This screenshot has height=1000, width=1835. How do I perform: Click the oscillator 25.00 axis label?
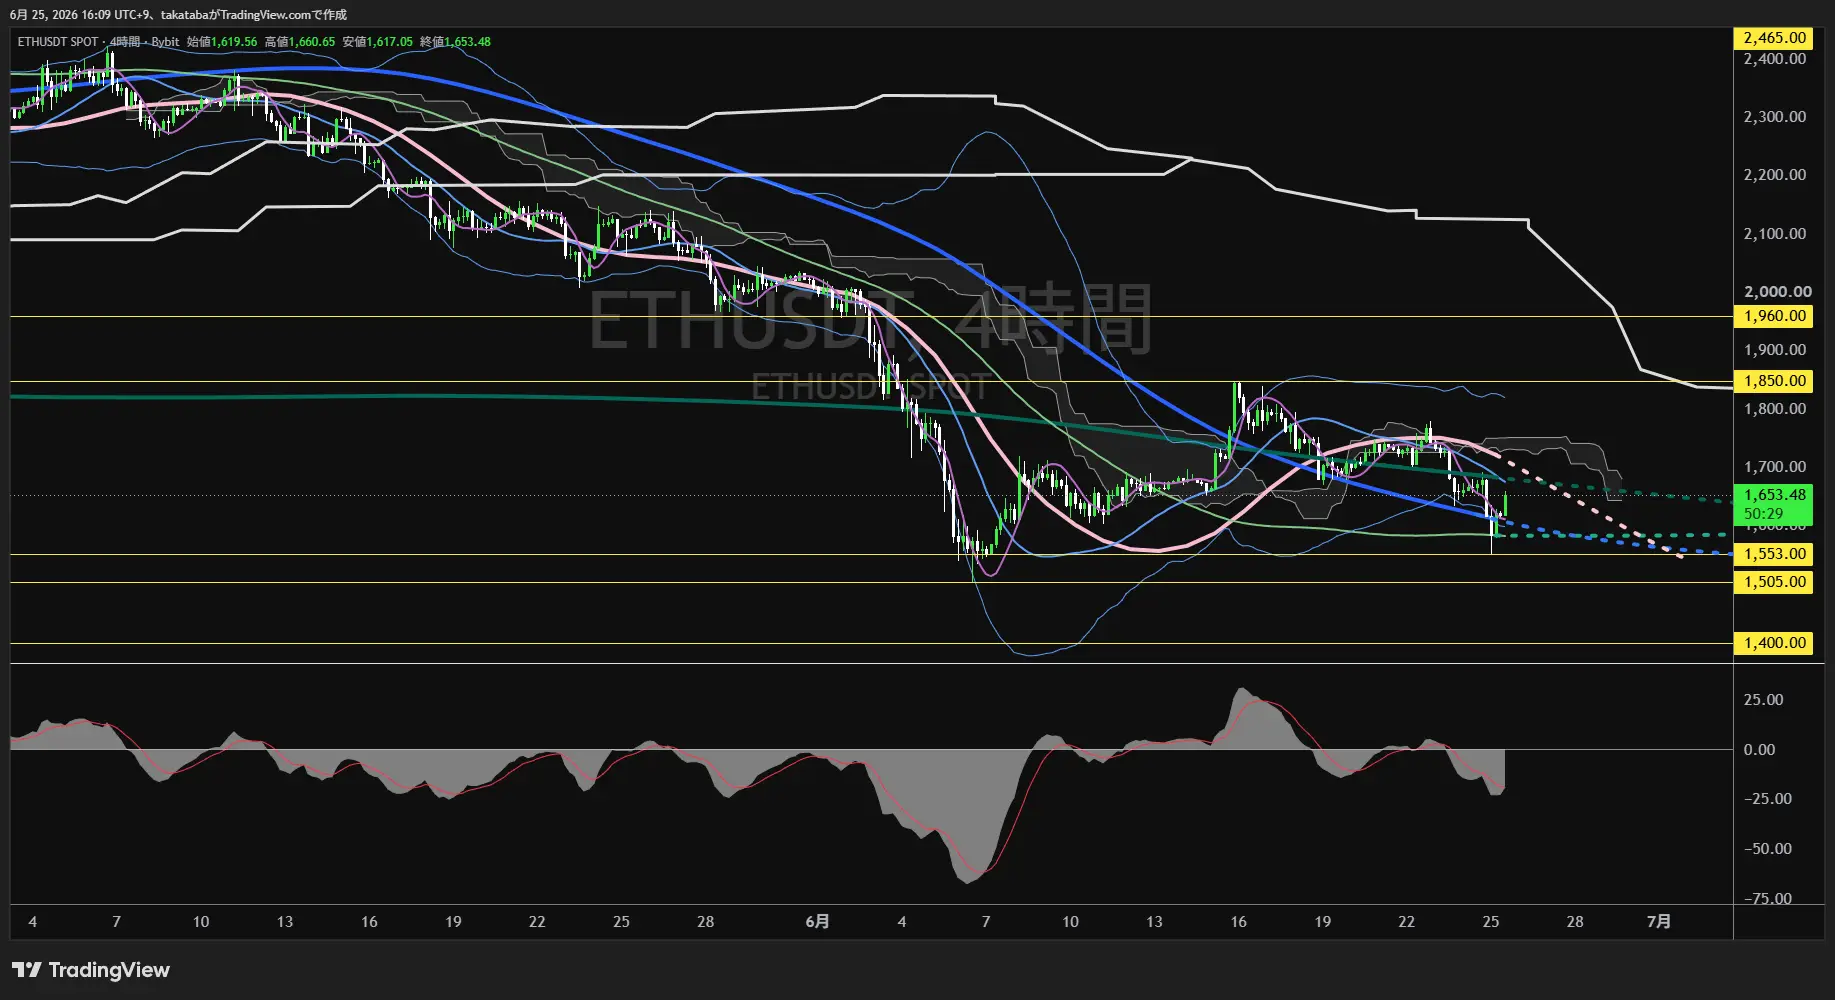[1763, 700]
